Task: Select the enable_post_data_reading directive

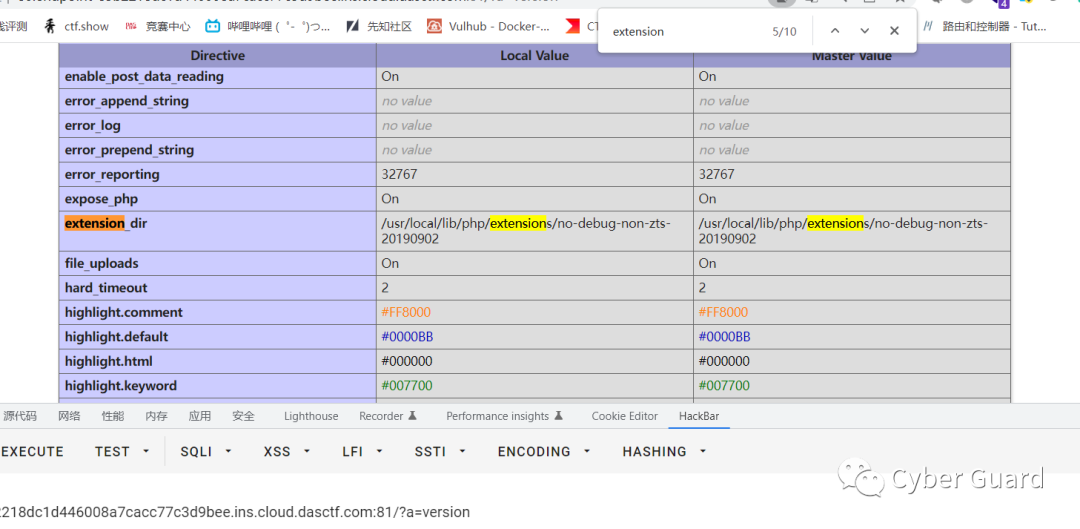Action: point(218,76)
